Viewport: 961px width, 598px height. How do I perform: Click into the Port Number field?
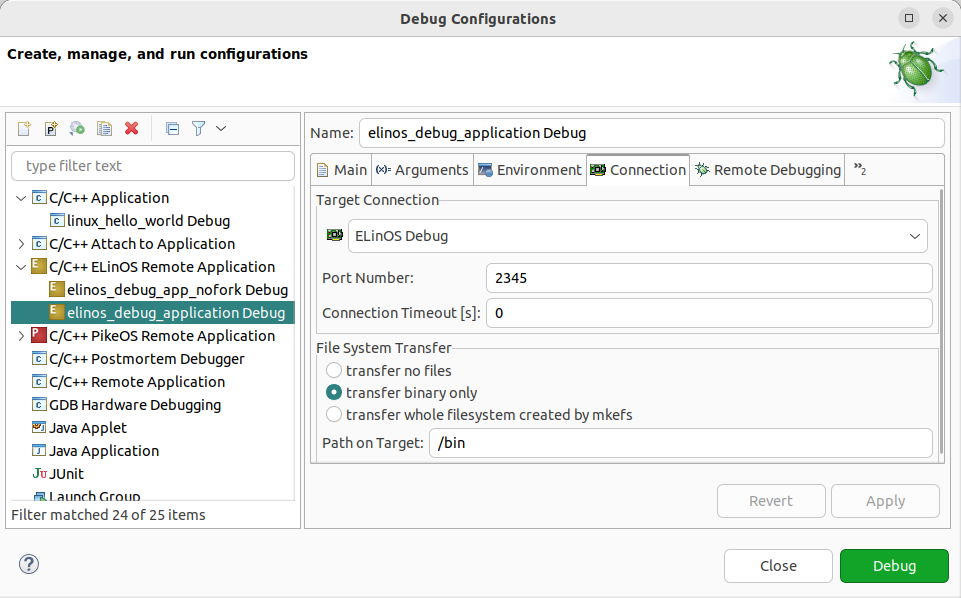708,278
